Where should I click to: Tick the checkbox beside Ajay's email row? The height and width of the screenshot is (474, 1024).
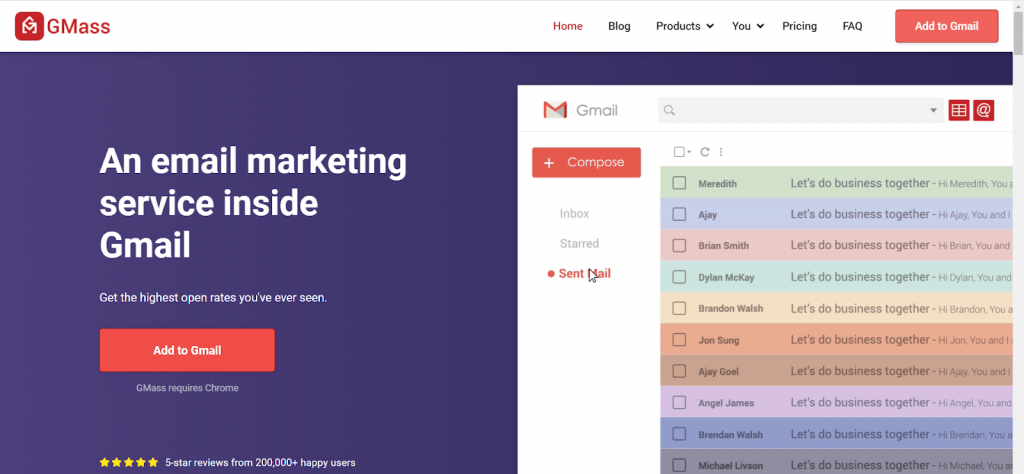679,214
